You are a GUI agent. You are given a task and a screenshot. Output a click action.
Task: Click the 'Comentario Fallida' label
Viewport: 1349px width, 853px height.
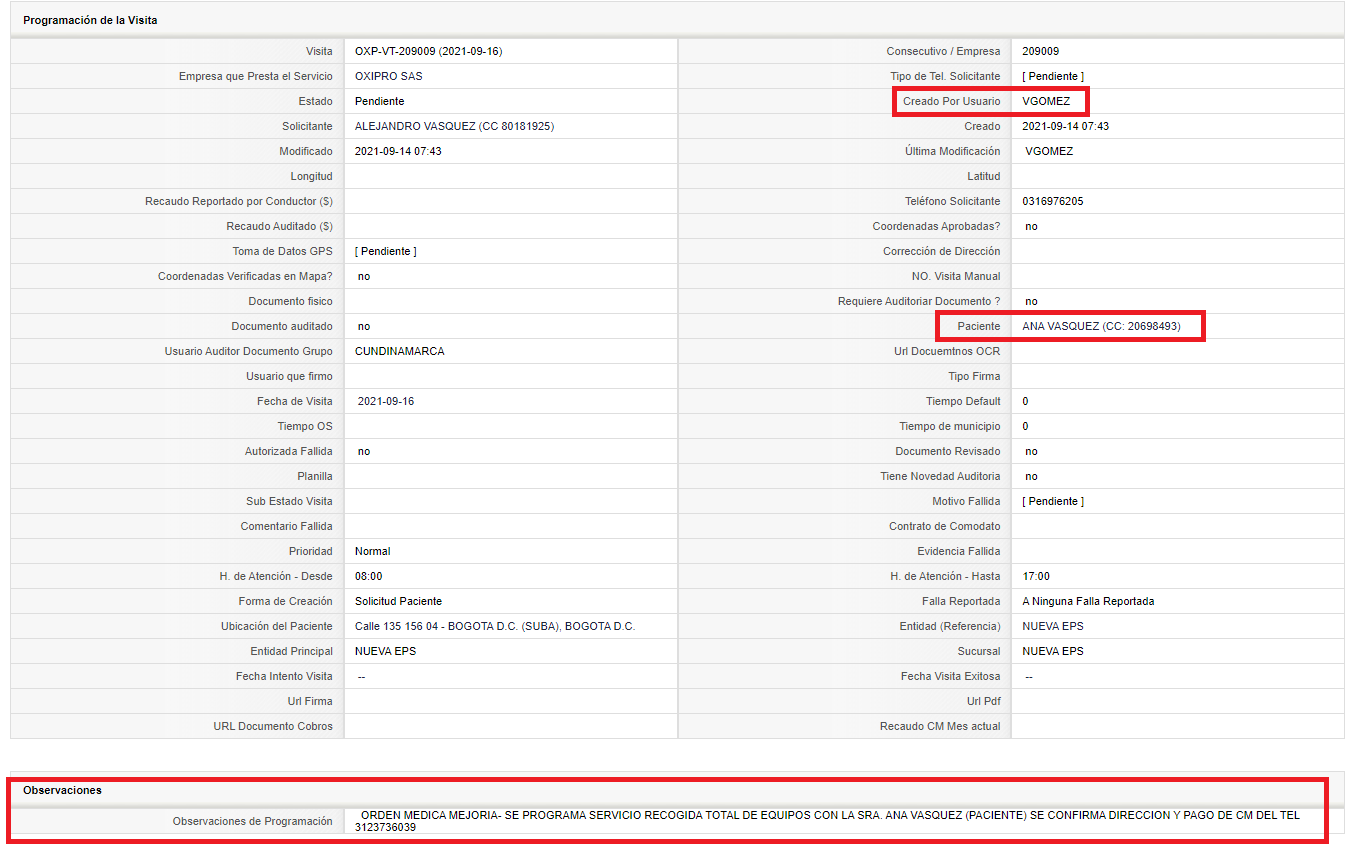[x=286, y=526]
